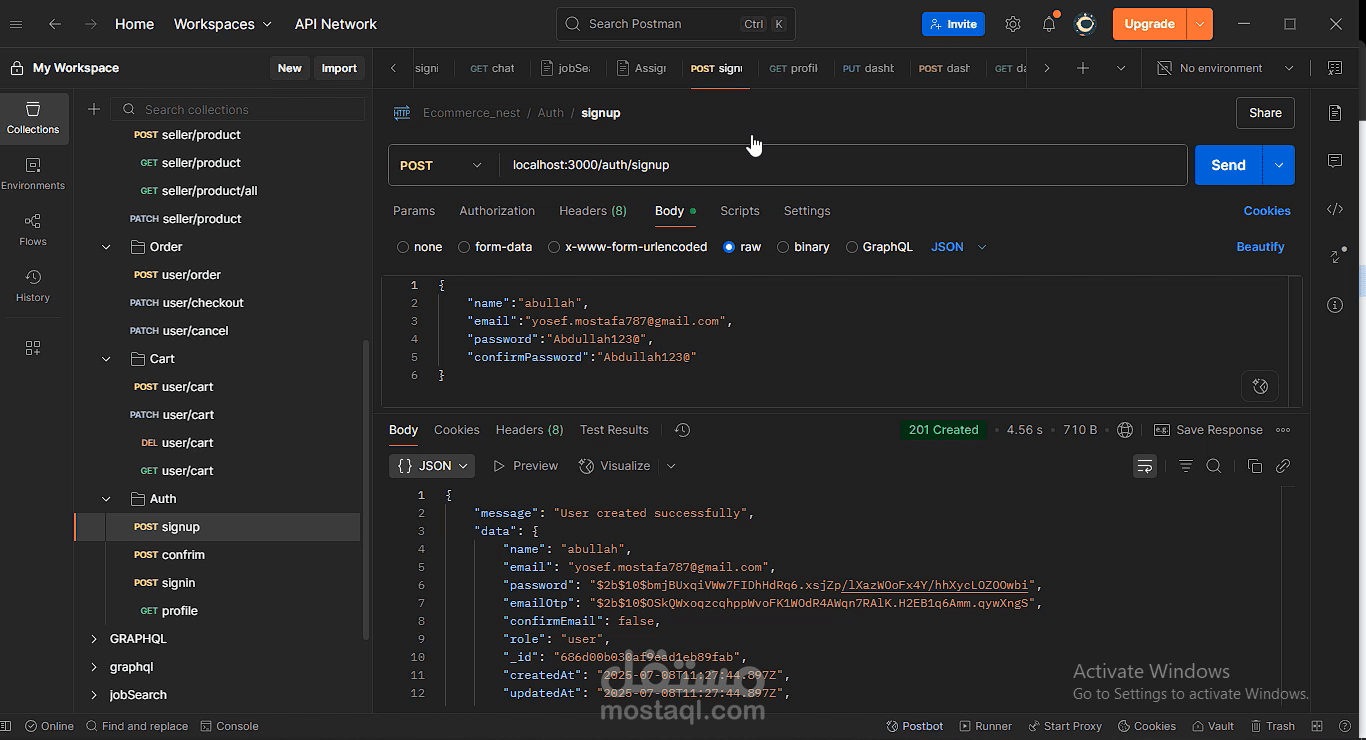Open Trash in the status bar

point(1271,726)
